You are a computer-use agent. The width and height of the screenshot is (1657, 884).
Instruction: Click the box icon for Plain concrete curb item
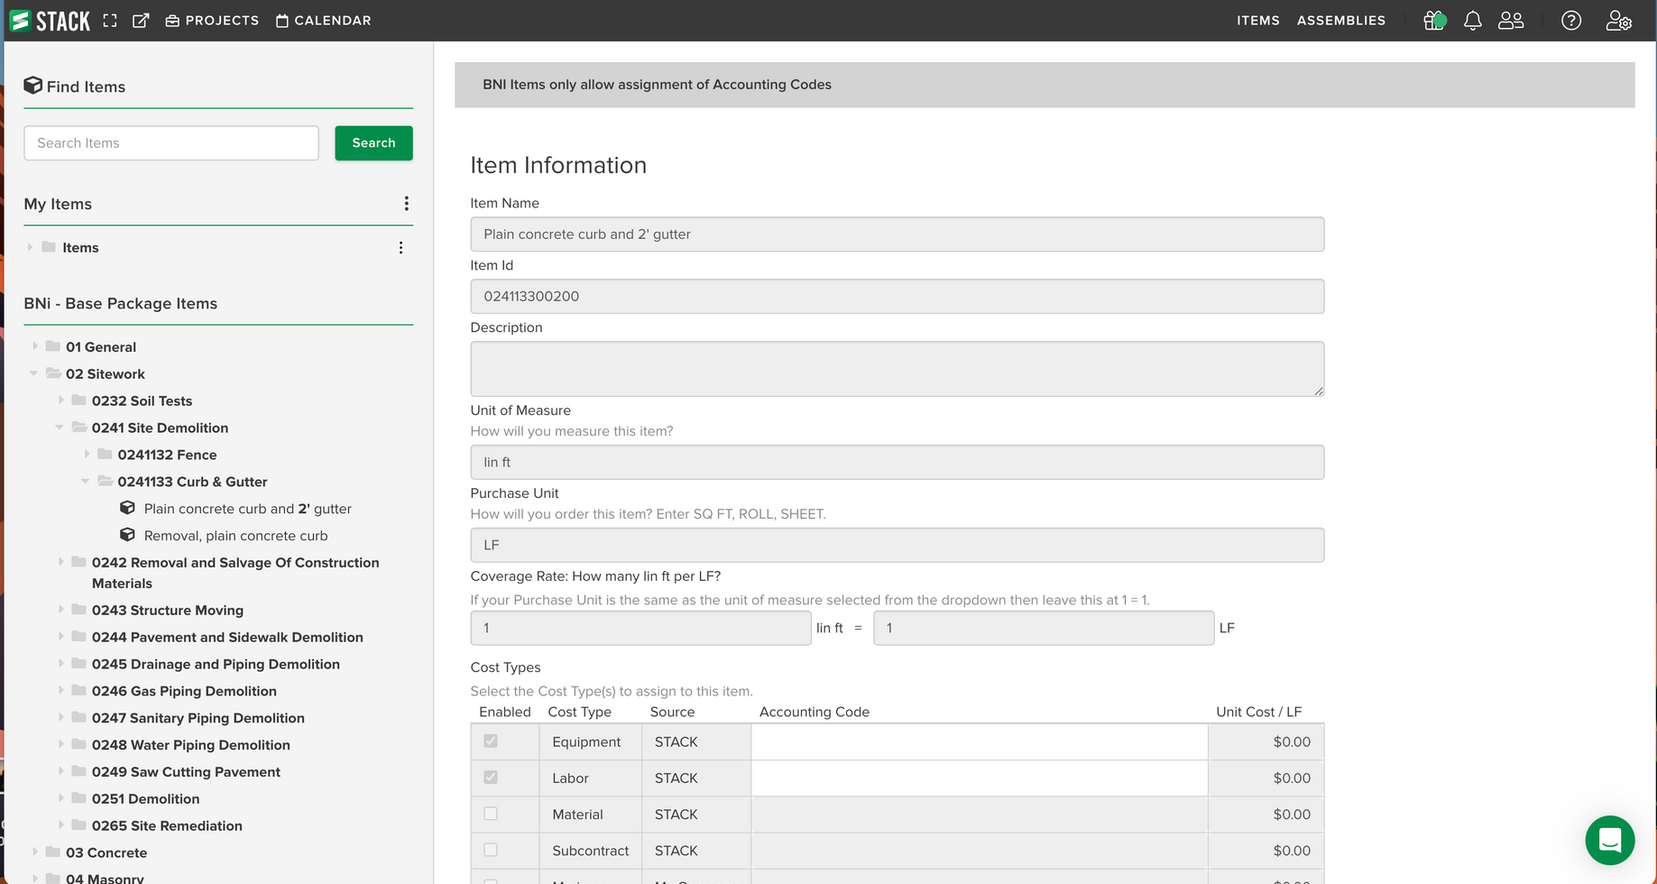point(127,508)
